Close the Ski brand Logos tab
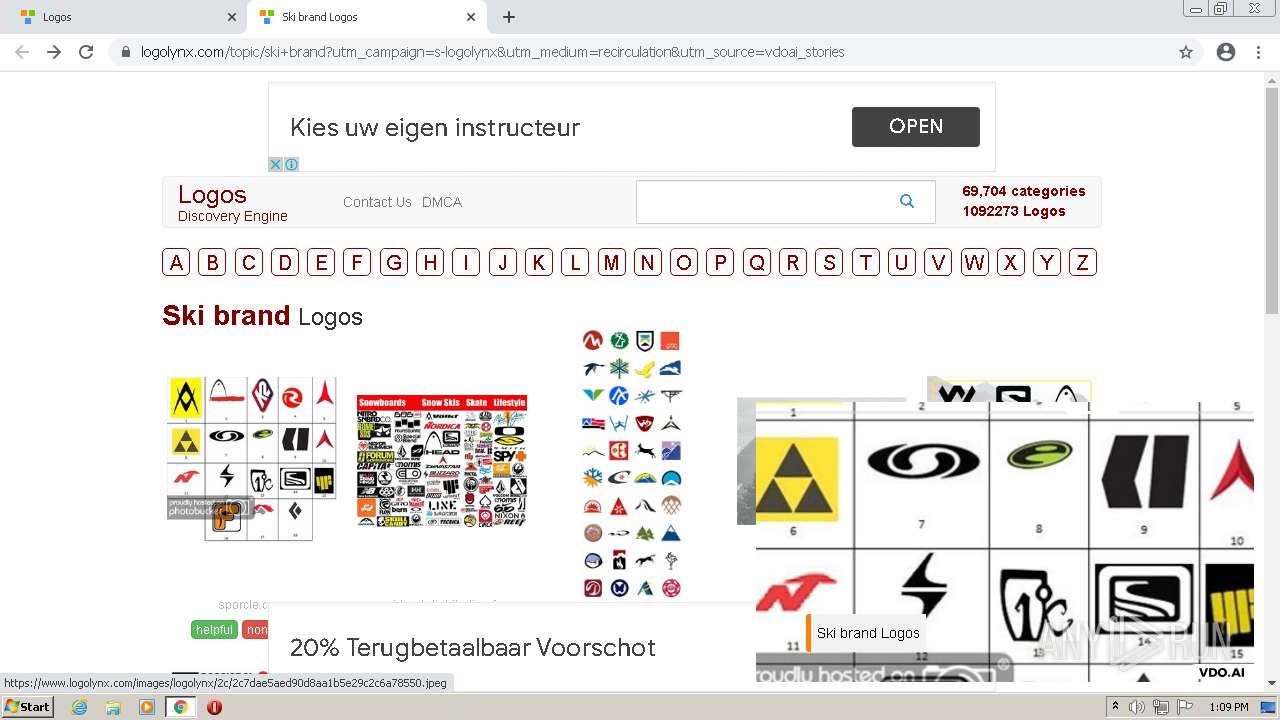Image resolution: width=1280 pixels, height=720 pixels. click(x=471, y=17)
